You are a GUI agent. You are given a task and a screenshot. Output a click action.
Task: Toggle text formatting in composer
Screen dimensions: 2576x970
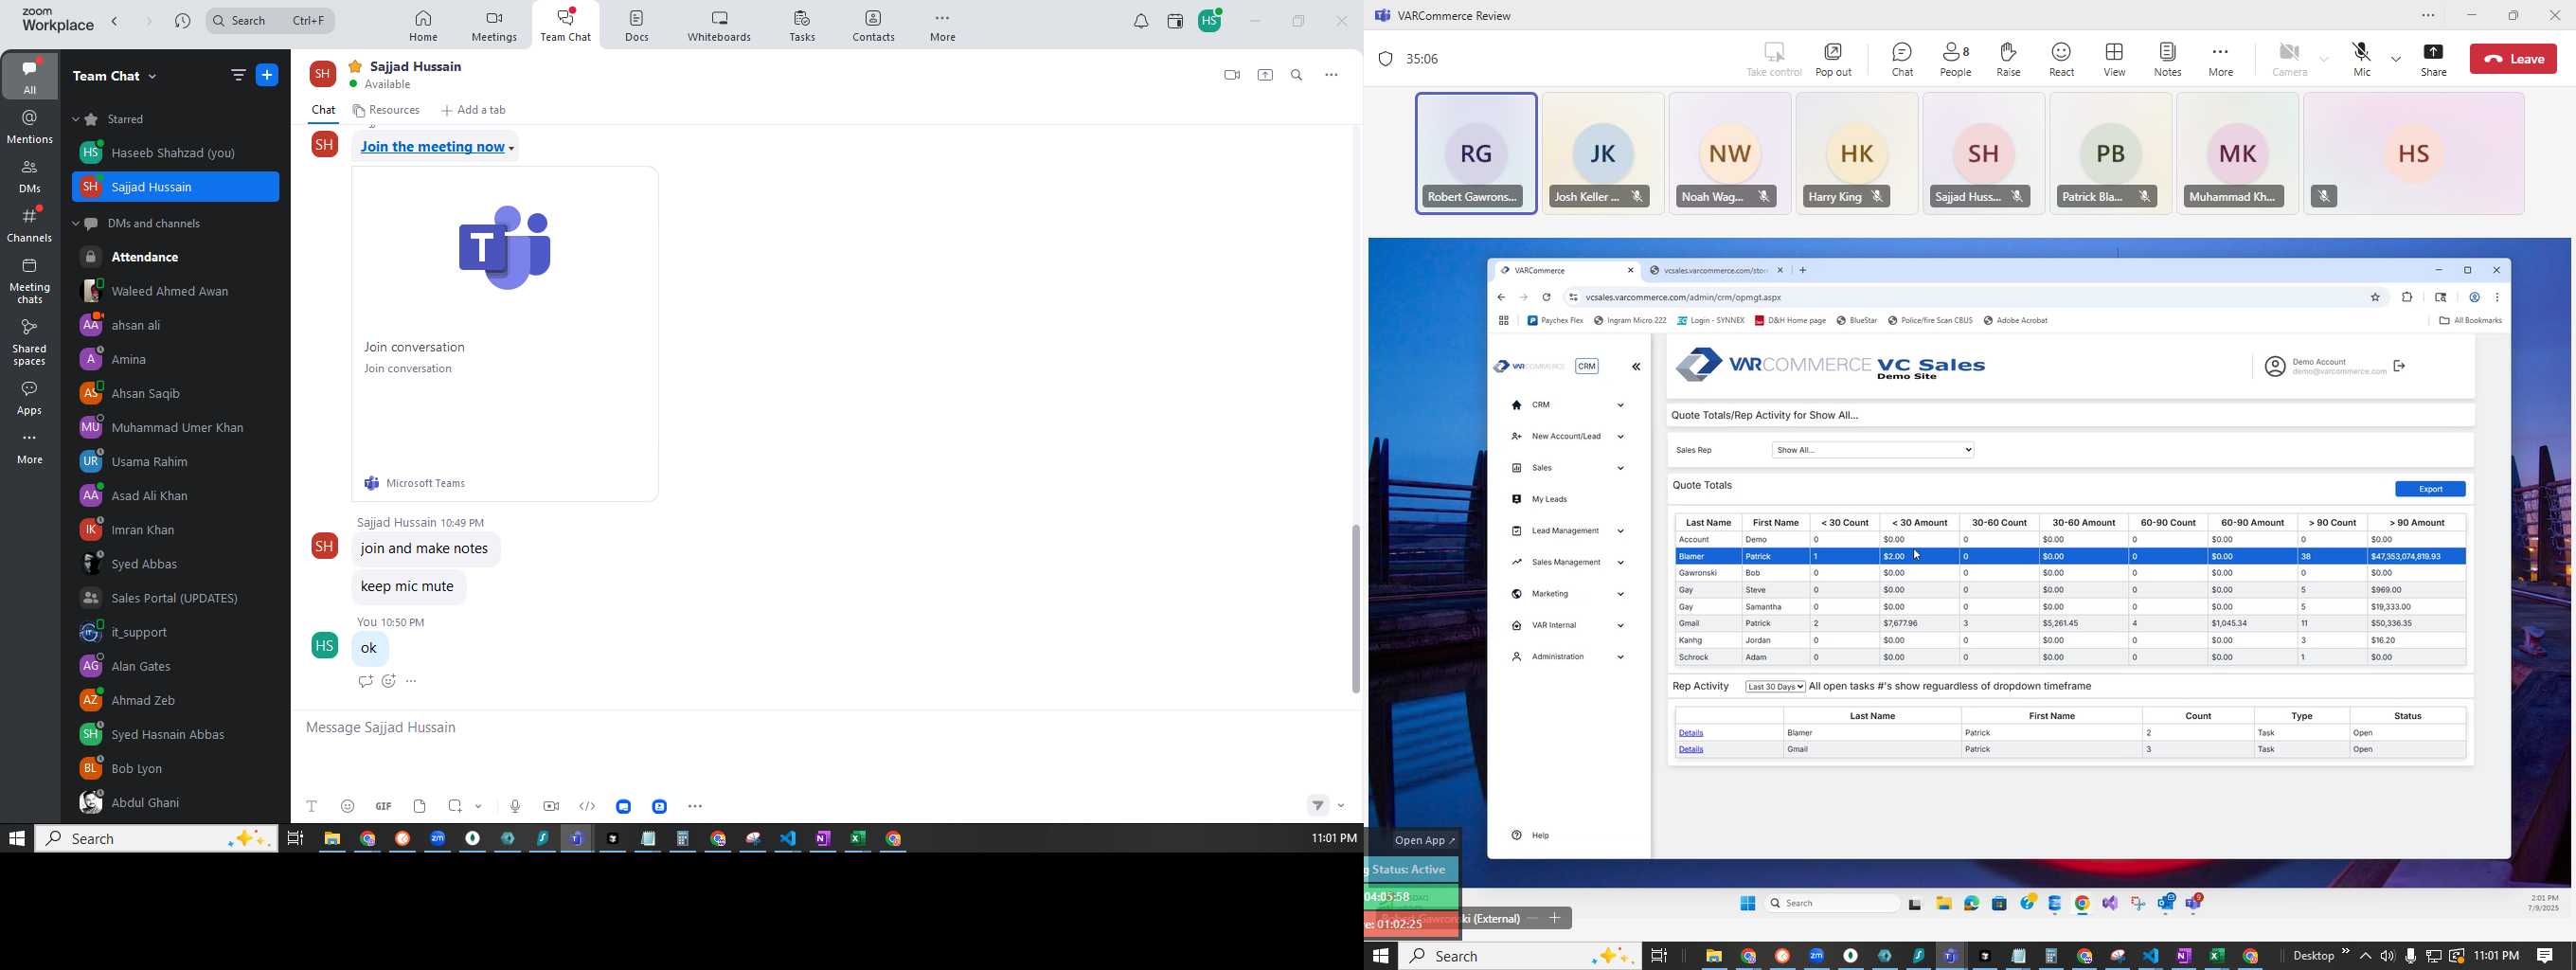coord(311,806)
